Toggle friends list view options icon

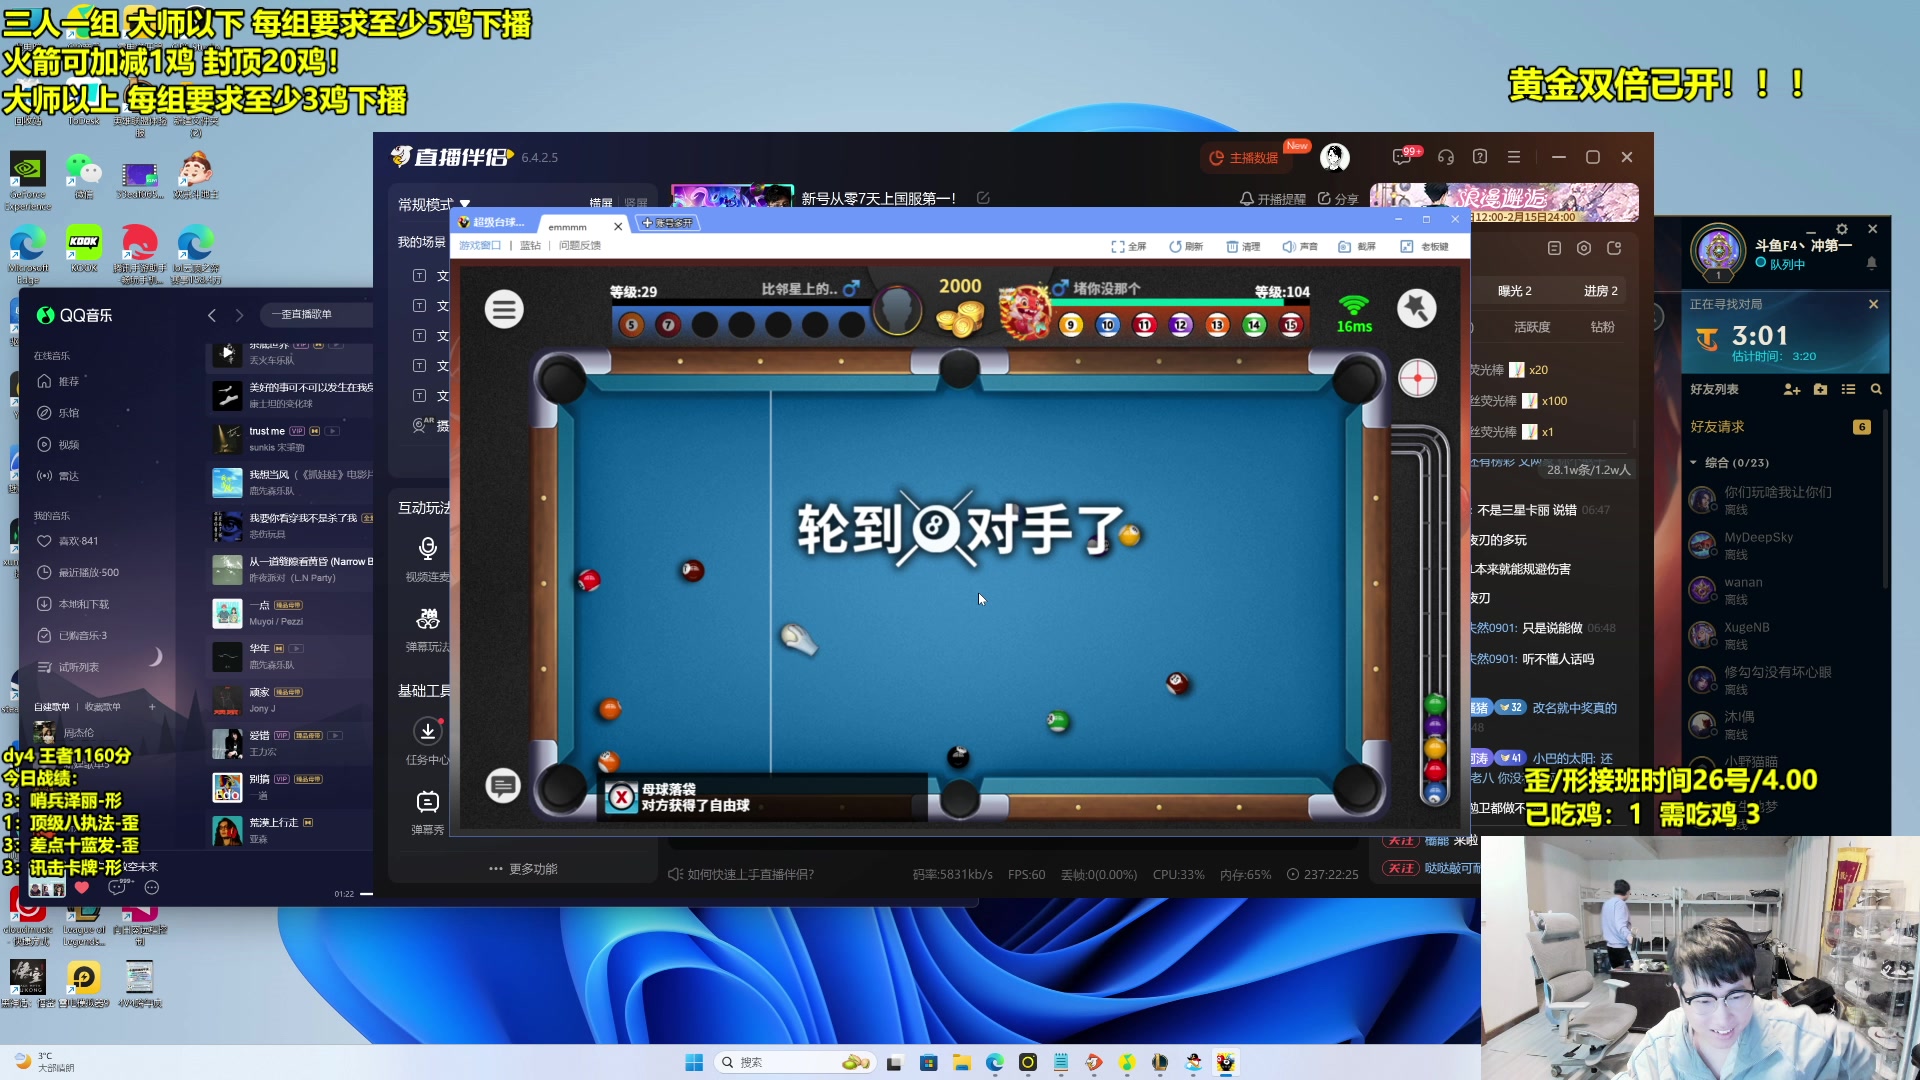(1848, 389)
